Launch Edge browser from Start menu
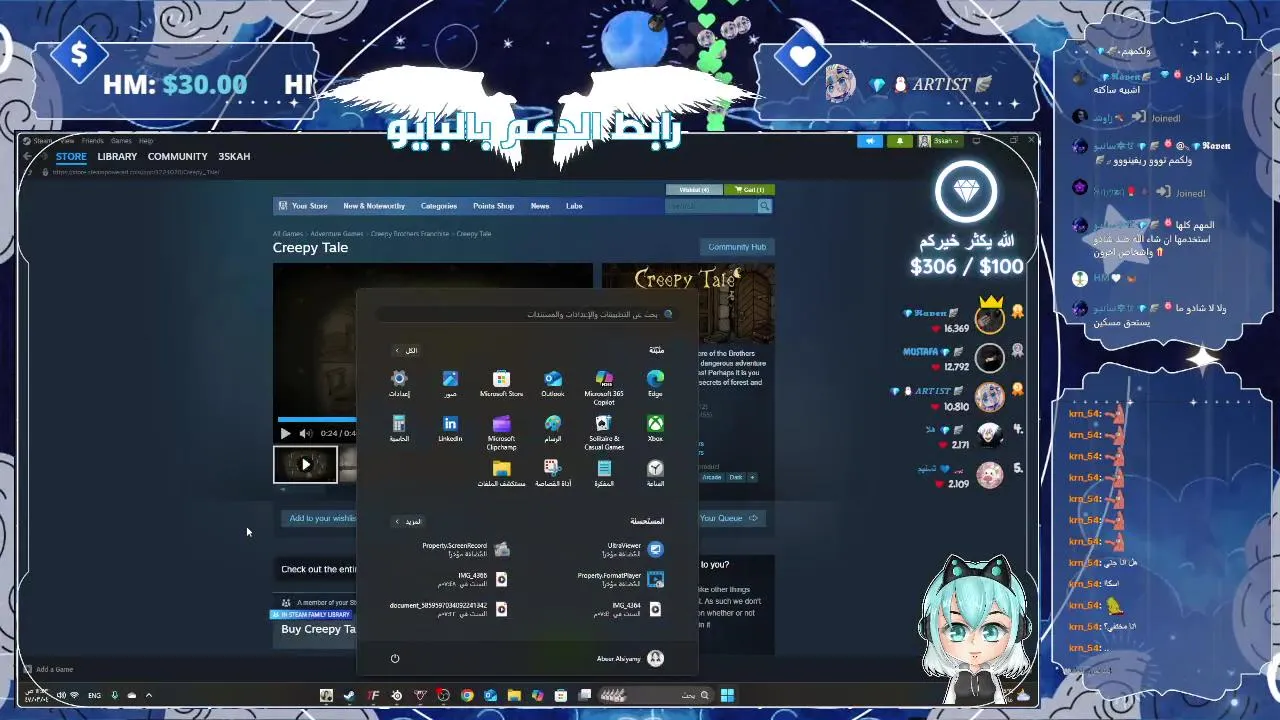Screen dimensions: 1280x720 pyautogui.click(x=655, y=384)
